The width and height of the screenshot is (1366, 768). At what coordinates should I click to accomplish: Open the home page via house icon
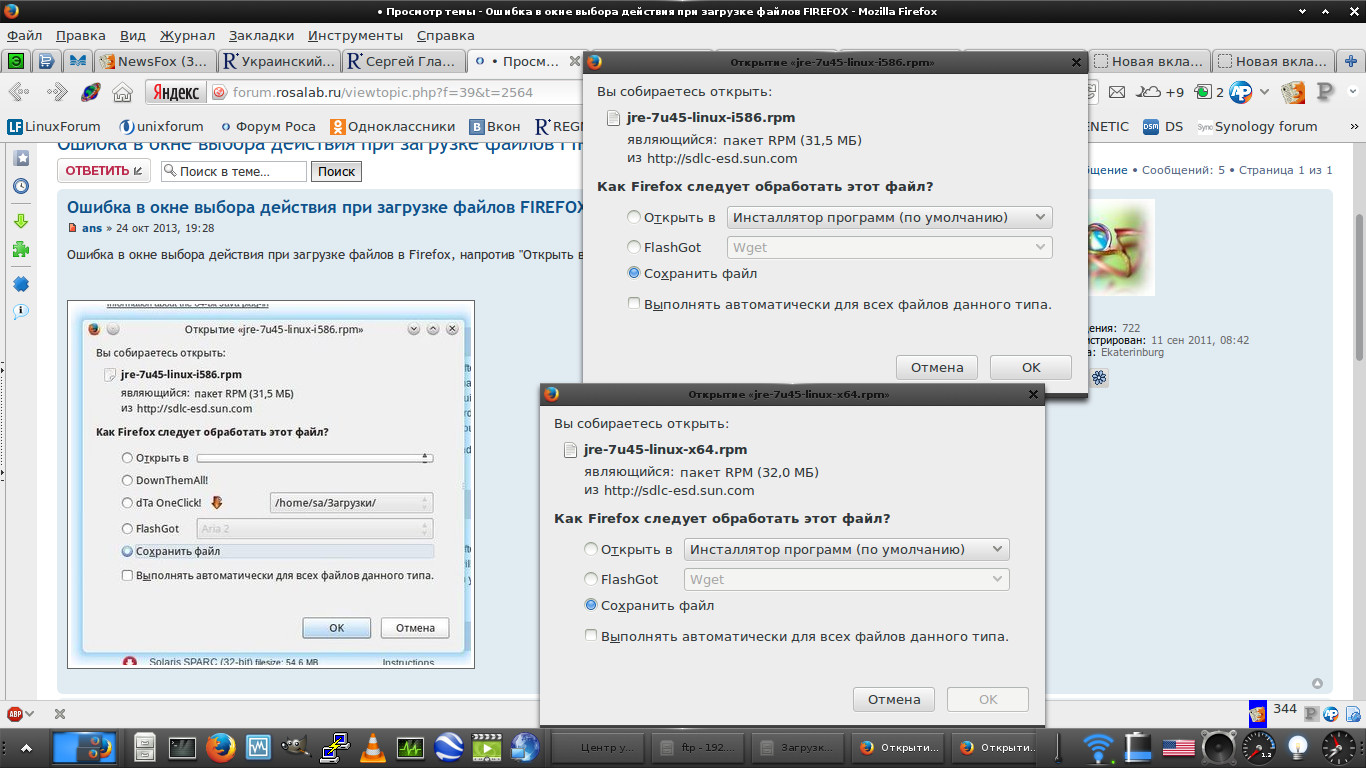coord(122,93)
